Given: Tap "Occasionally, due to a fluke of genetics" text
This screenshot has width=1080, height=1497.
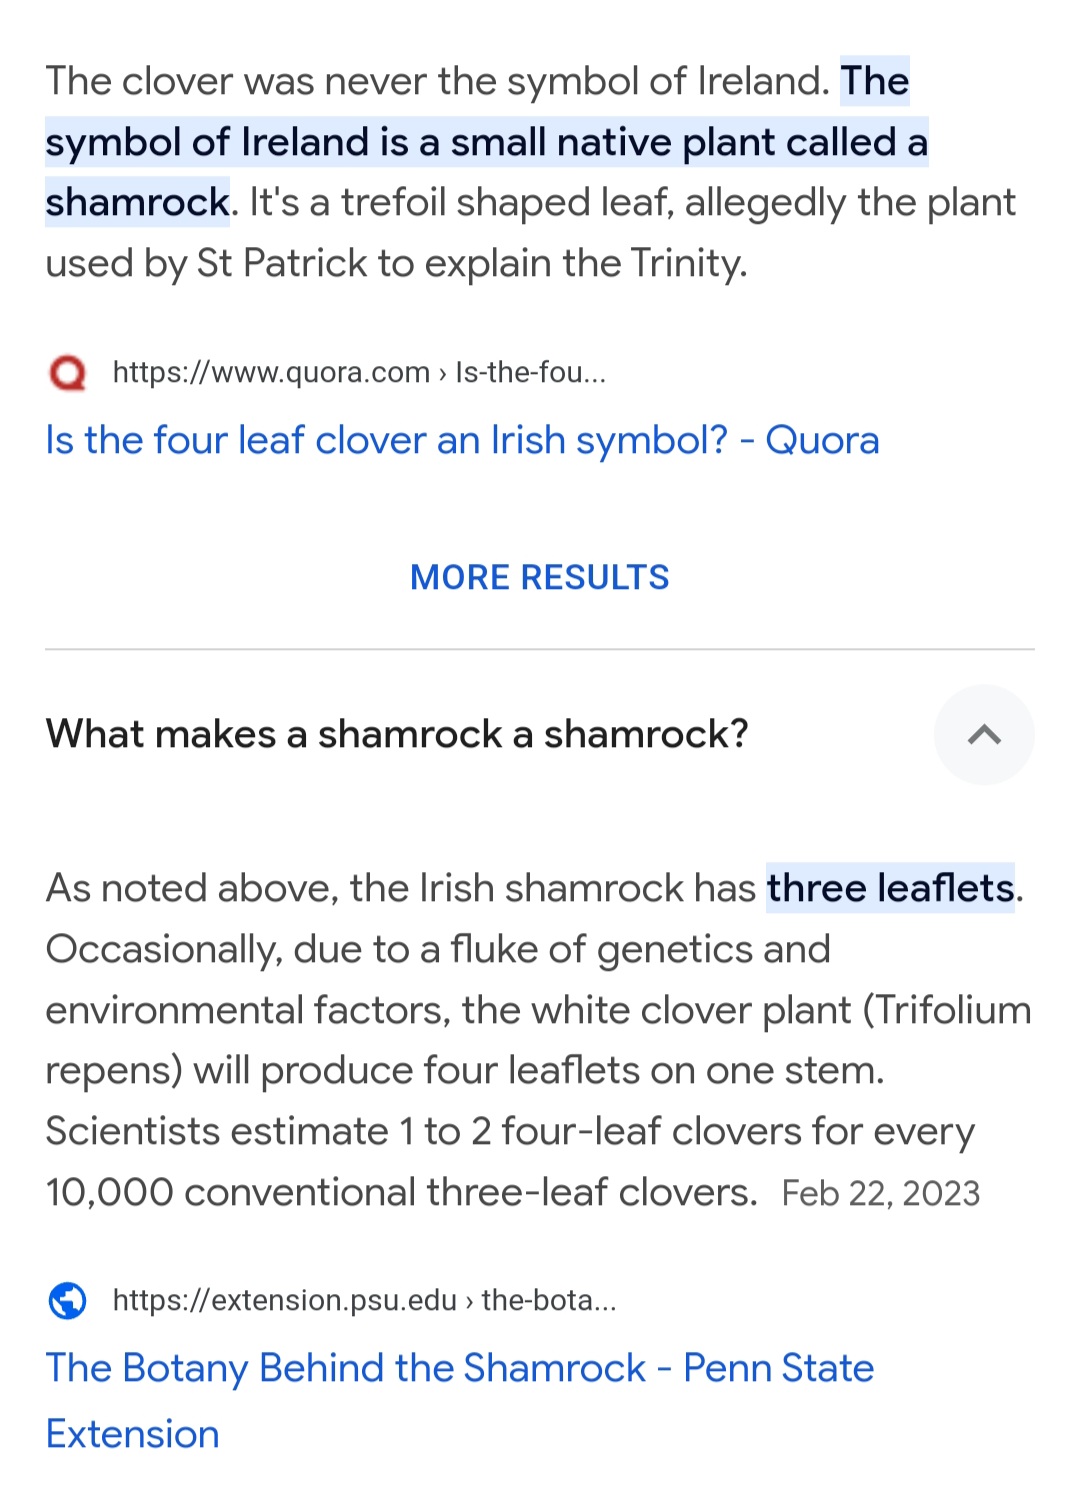Looking at the screenshot, I should (437, 950).
